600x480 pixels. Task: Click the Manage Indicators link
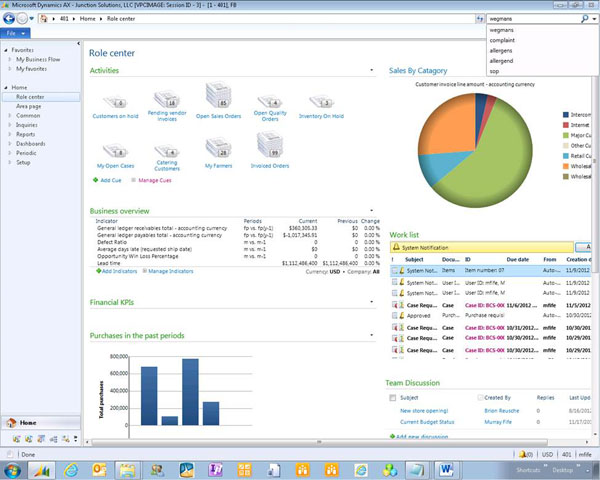[x=171, y=271]
